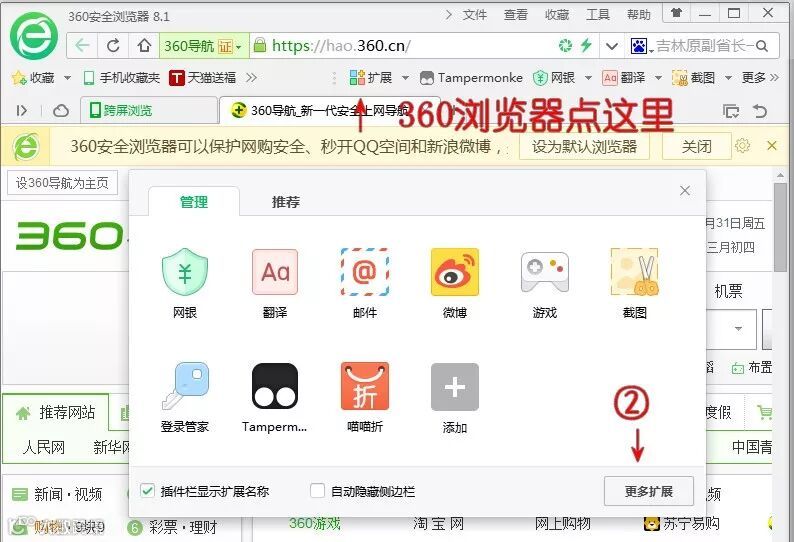Screen dimensions: 794x542
Task: Uncheck 插件栏显示扩展名称 checkbox
Action: pos(147,490)
